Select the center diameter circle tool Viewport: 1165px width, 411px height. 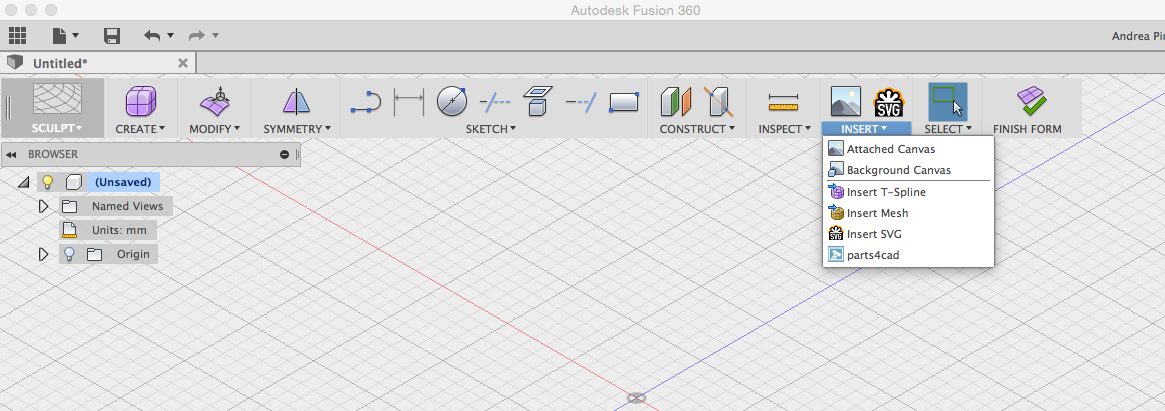click(x=453, y=102)
